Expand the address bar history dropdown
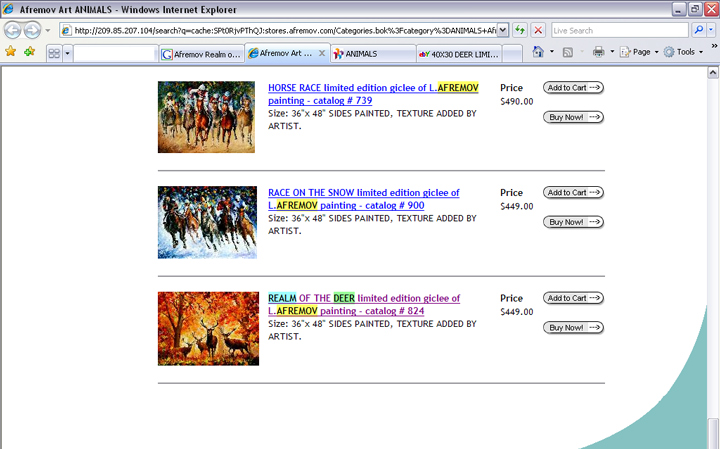The image size is (720, 449). (503, 31)
